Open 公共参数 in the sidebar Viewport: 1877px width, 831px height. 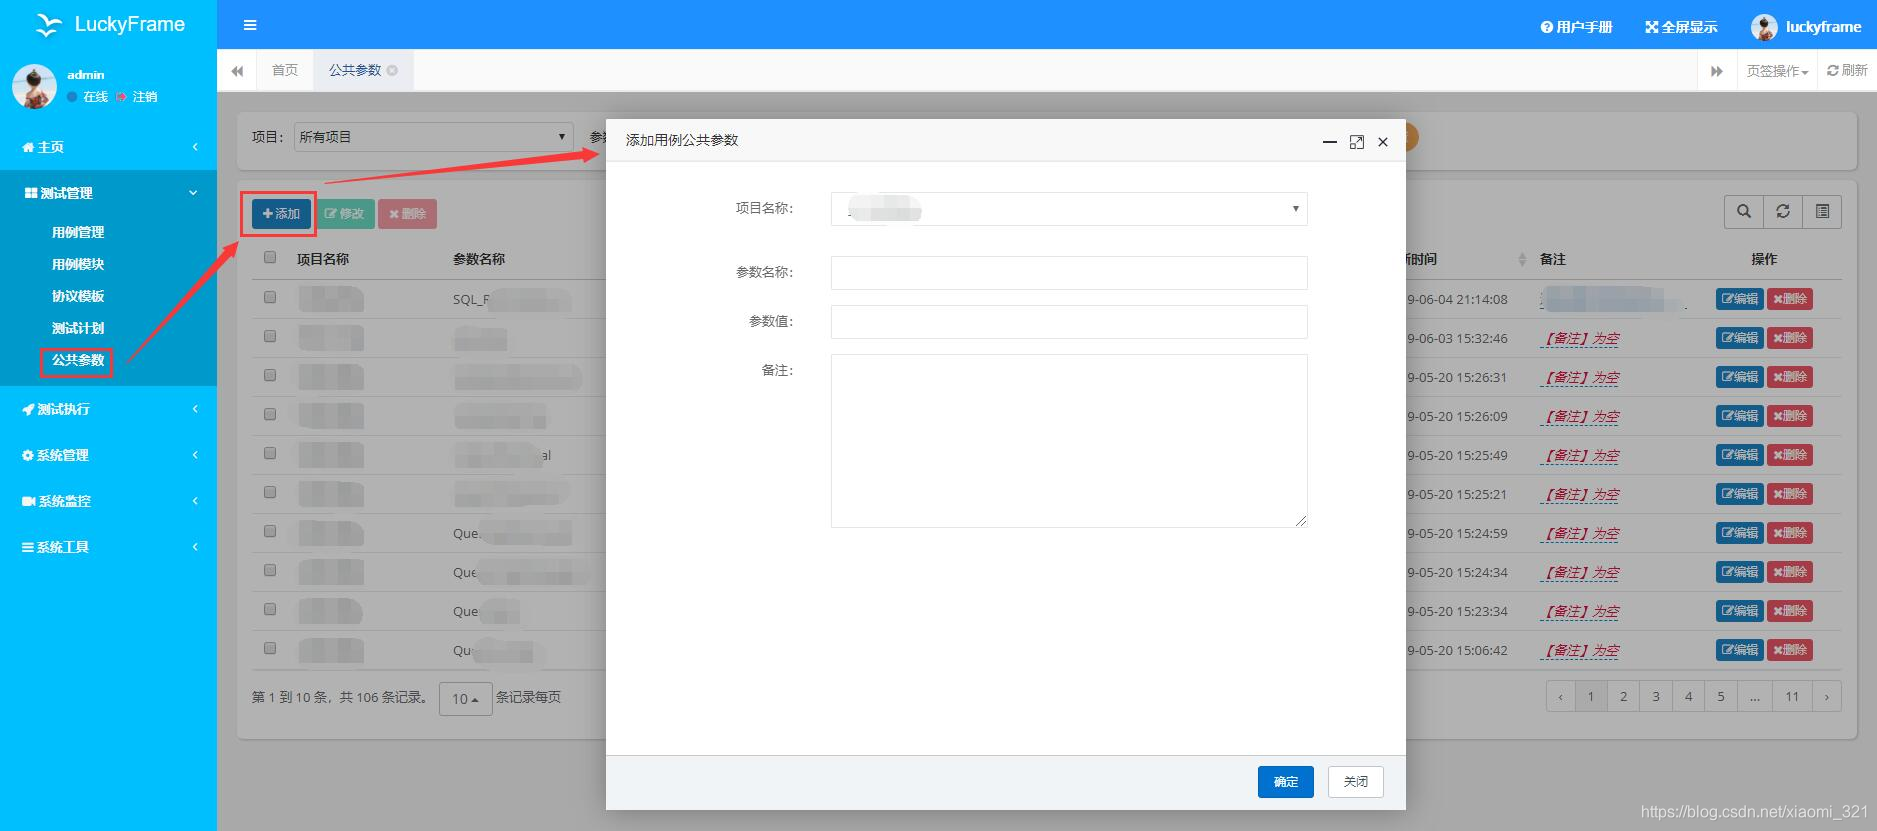pyautogui.click(x=78, y=360)
